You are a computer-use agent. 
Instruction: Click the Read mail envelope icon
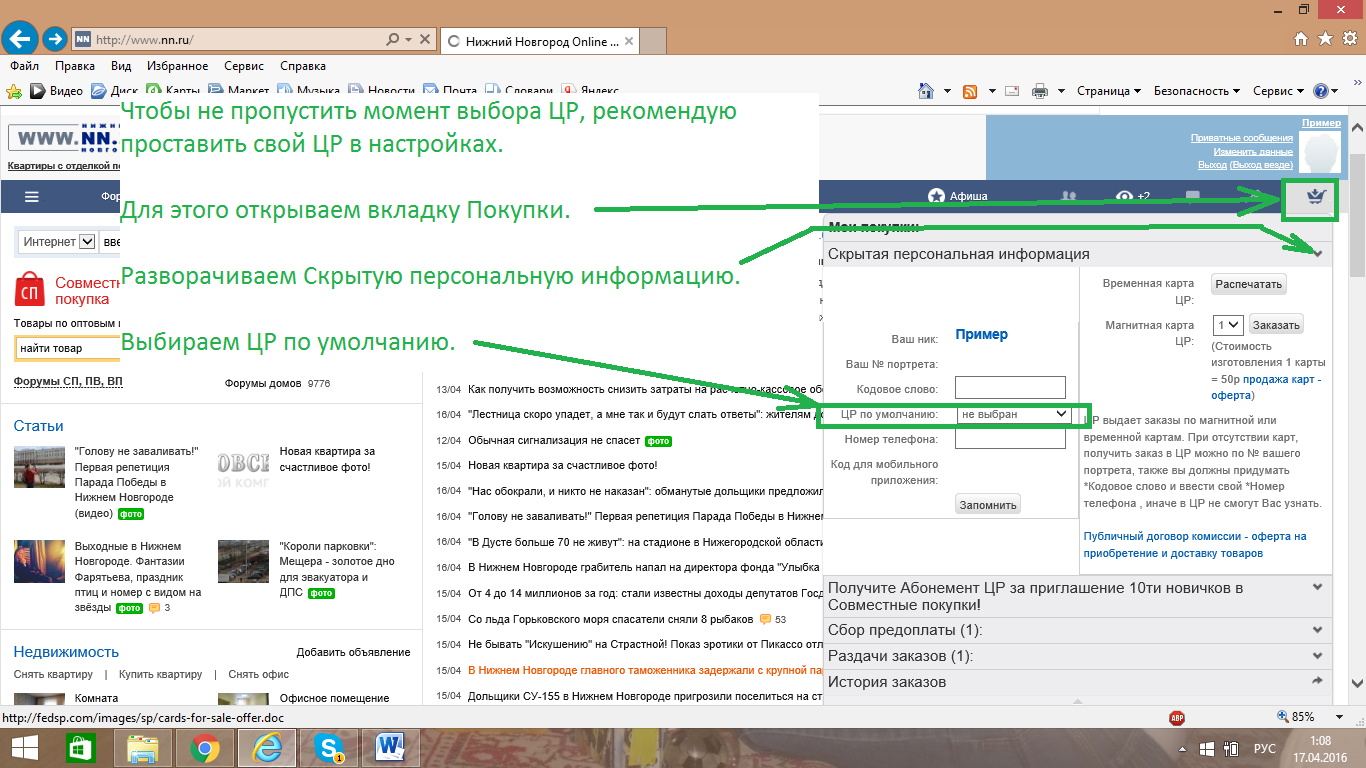click(x=1012, y=91)
